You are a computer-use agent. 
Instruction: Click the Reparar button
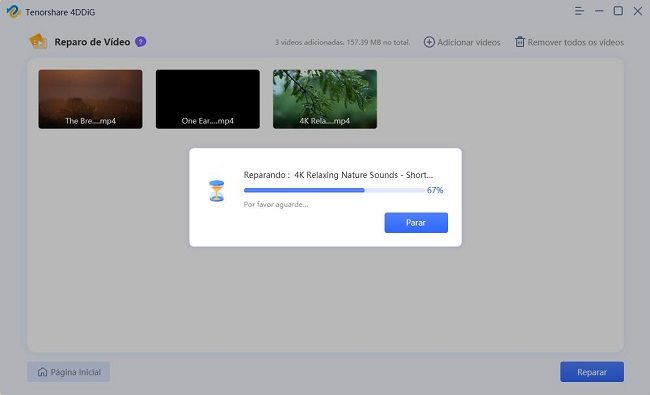click(592, 372)
